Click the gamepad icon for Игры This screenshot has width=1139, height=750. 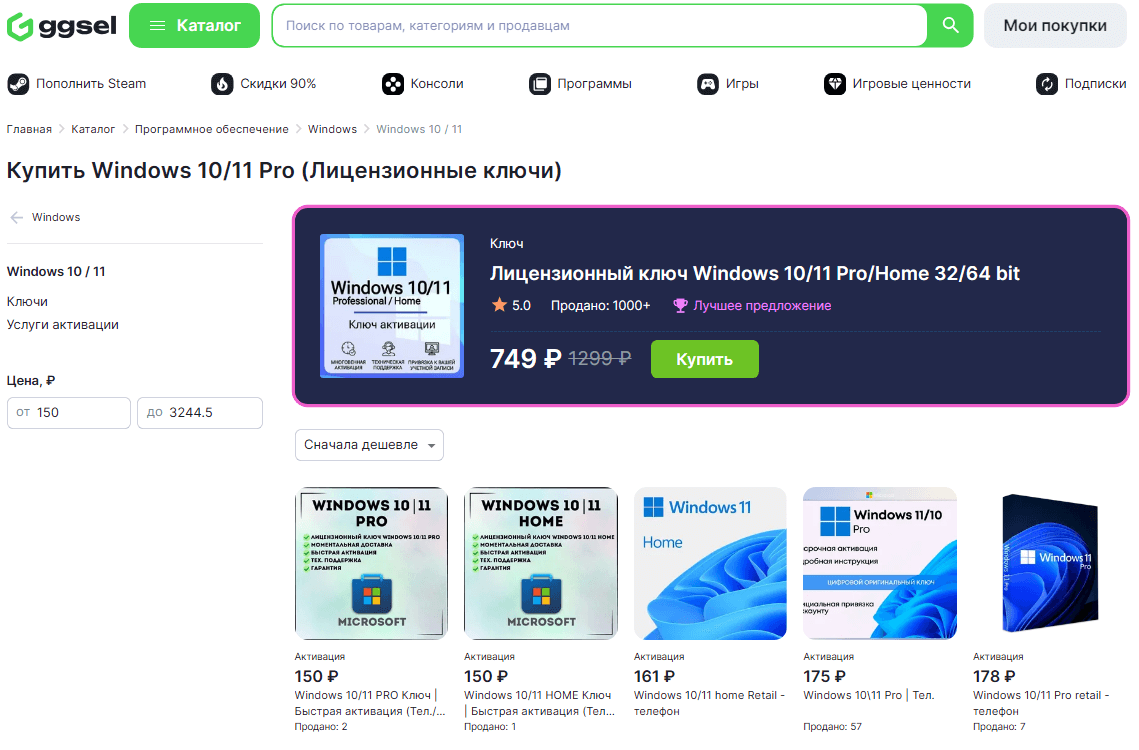(x=708, y=84)
